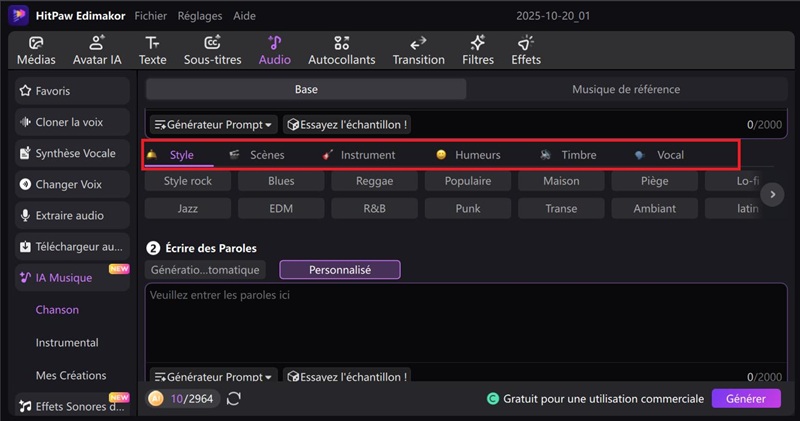Open the Autocollants stickers panel

[342, 43]
